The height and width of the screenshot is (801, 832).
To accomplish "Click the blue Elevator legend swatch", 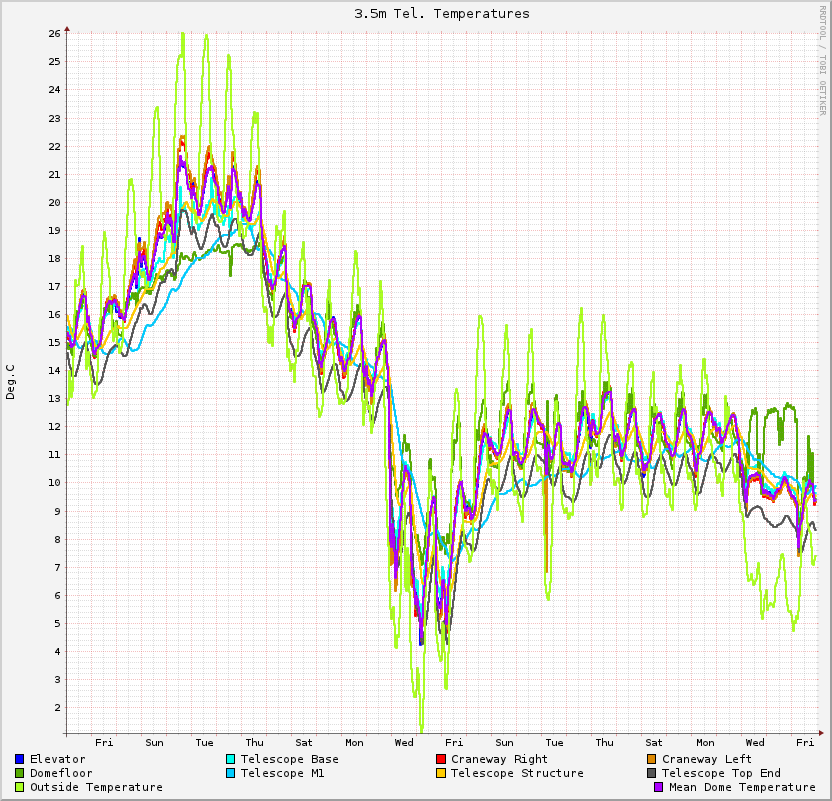I will 19,759.
